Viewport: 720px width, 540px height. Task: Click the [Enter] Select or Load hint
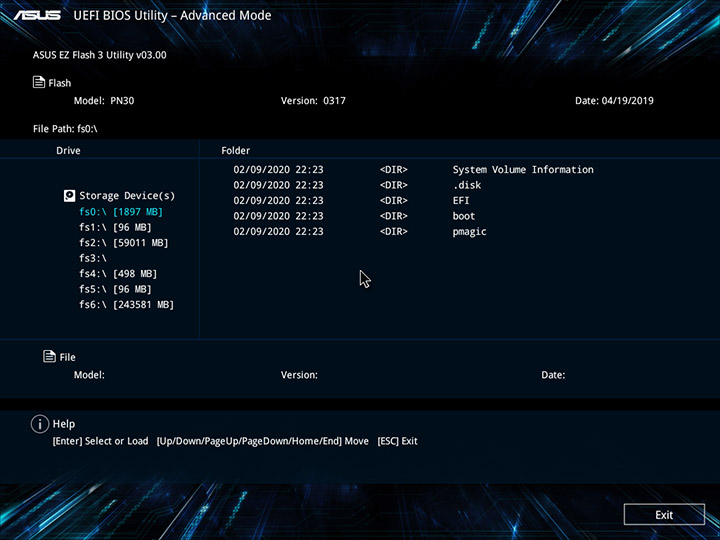pos(101,441)
